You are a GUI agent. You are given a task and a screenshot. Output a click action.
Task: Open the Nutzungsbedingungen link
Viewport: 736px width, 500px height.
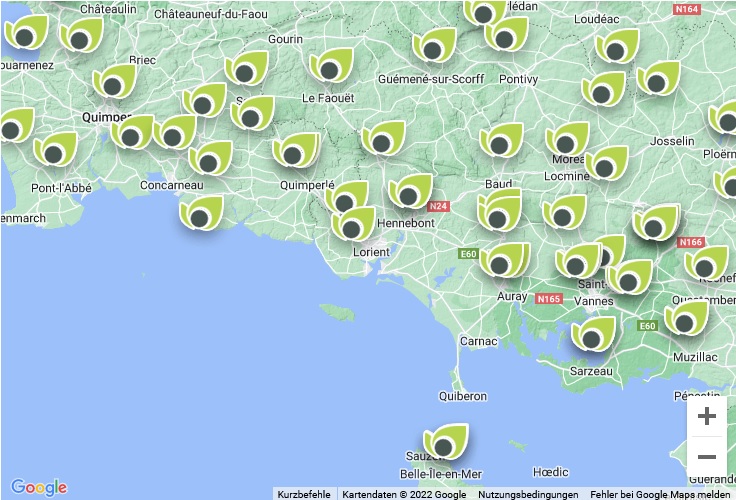(x=528, y=494)
